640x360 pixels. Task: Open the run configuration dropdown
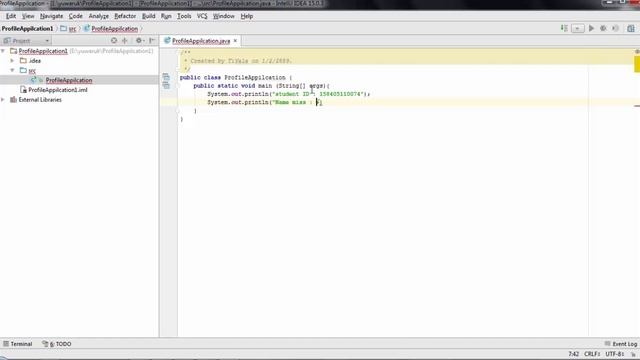pyautogui.click(x=577, y=29)
